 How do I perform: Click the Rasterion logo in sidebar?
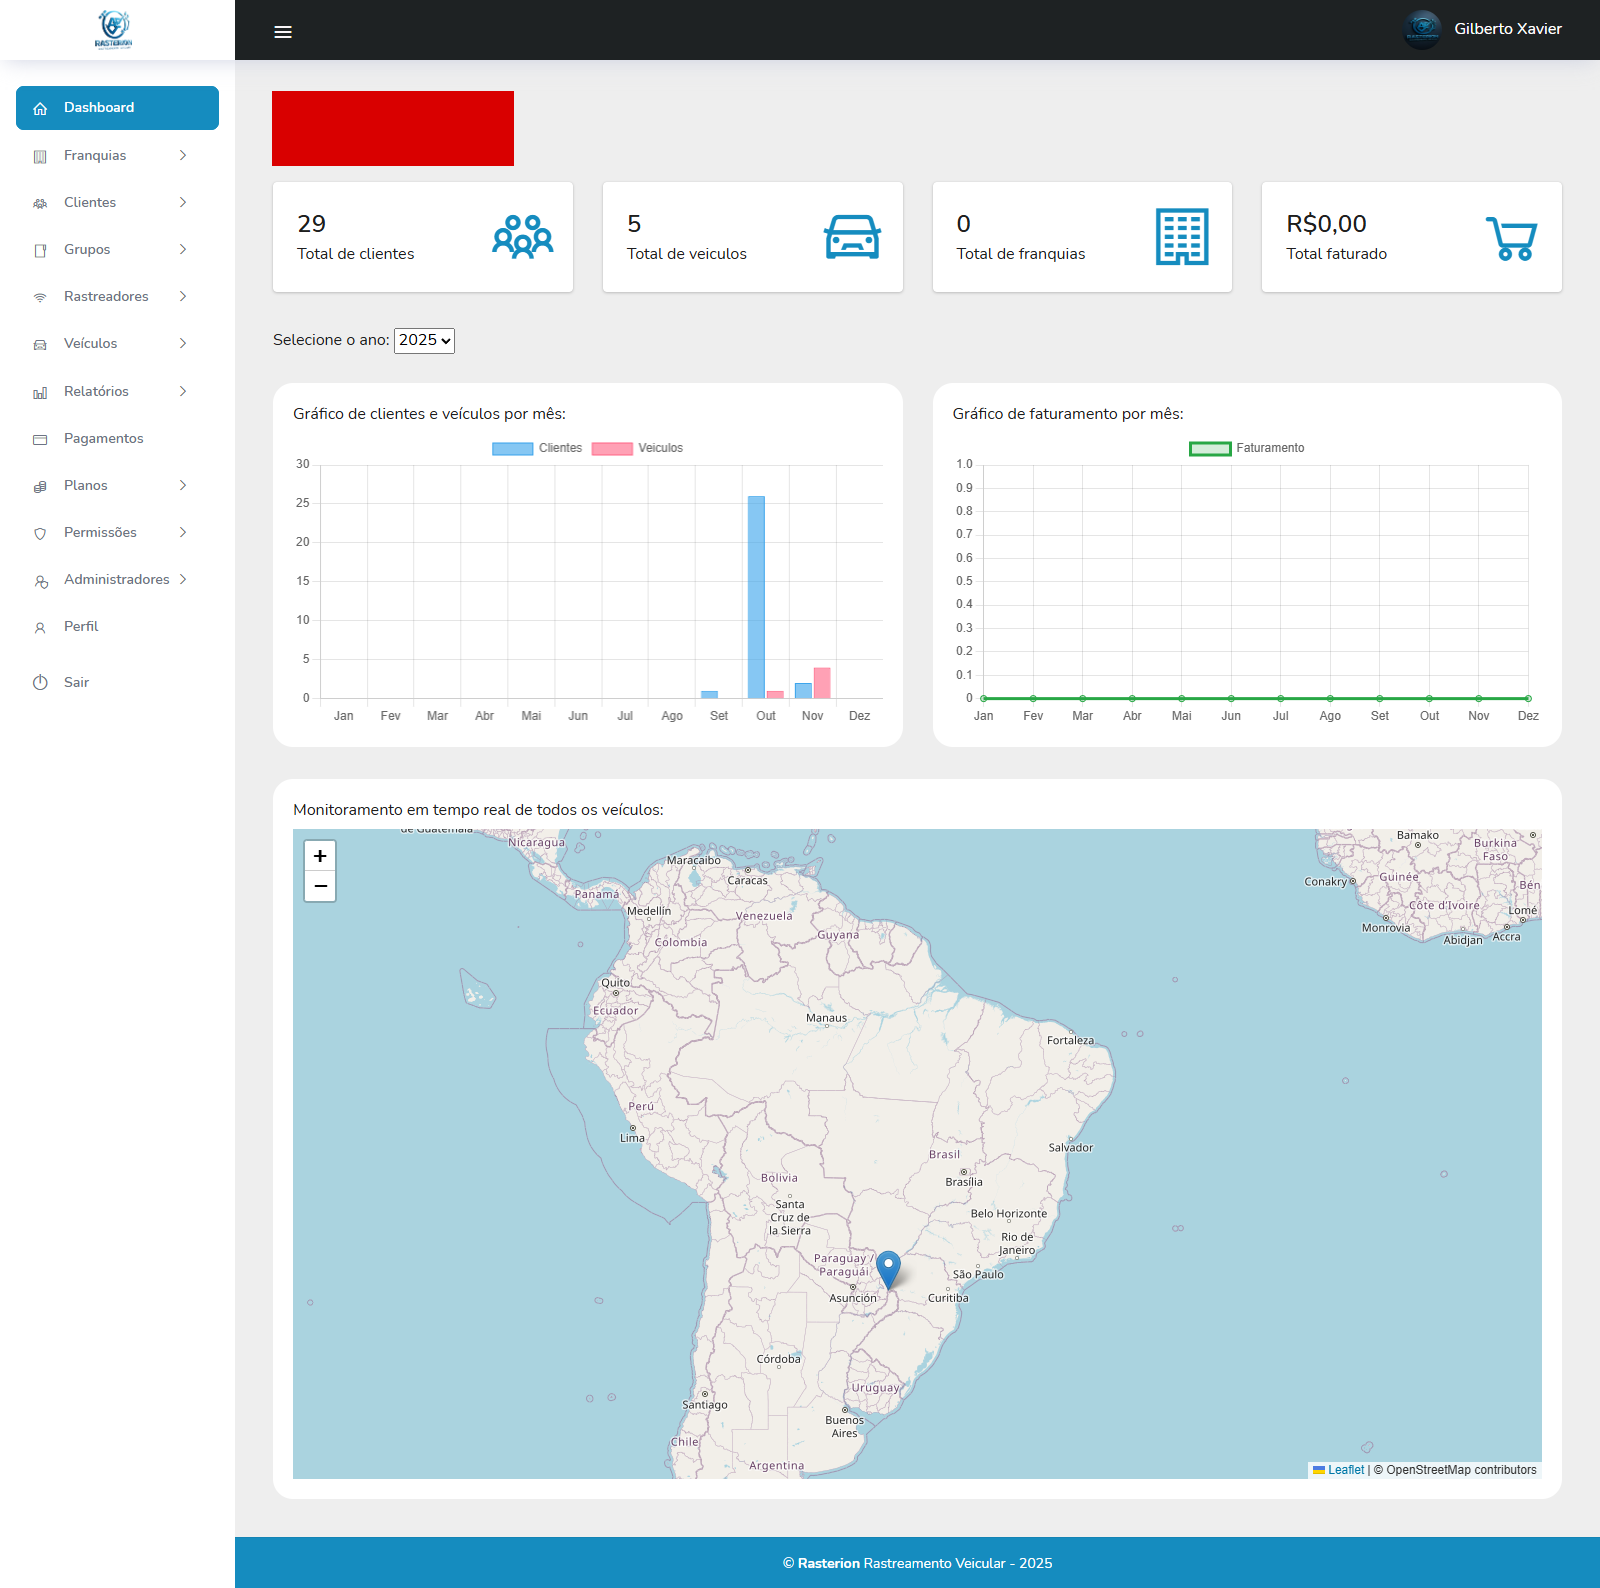114,29
